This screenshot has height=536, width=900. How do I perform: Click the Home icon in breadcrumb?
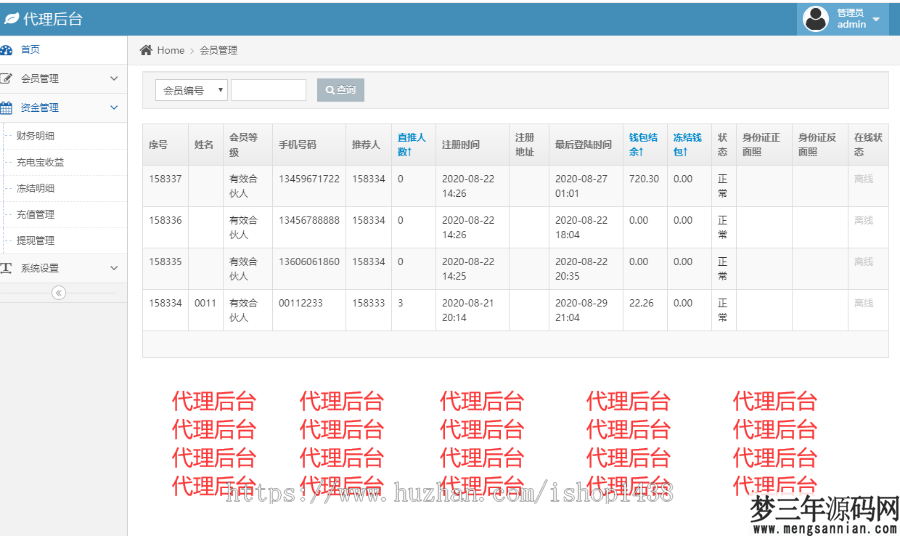coord(146,50)
